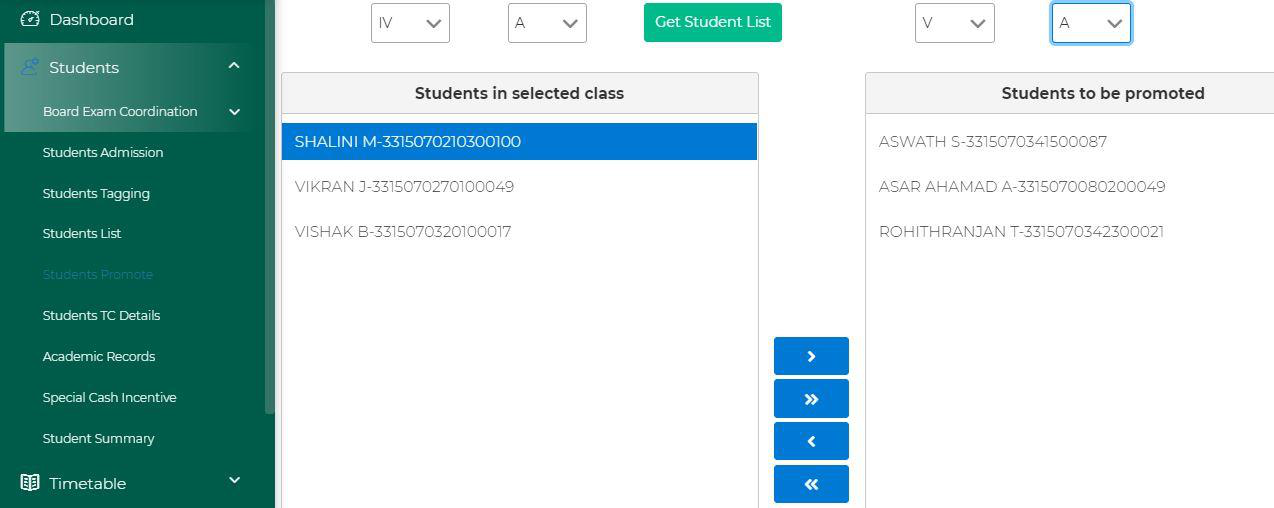Expand the Timetable menu chevron
Viewport: 1274px width, 508px height.
coord(234,481)
